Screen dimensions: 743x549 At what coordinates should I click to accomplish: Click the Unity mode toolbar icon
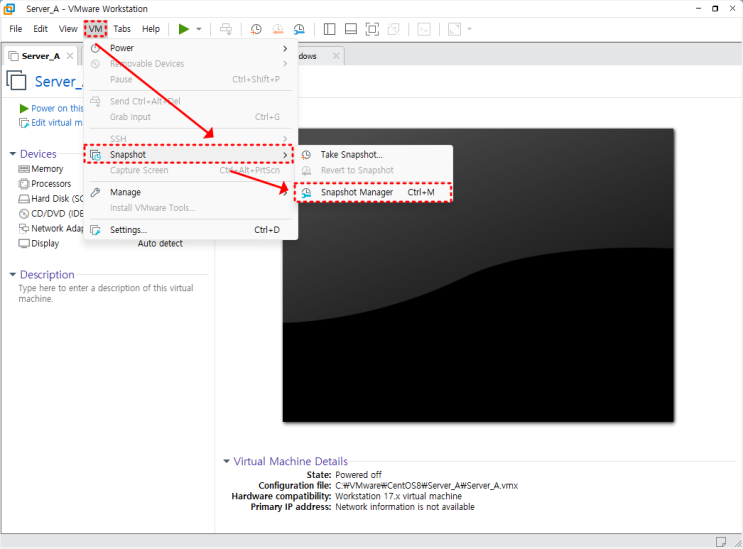tap(393, 29)
